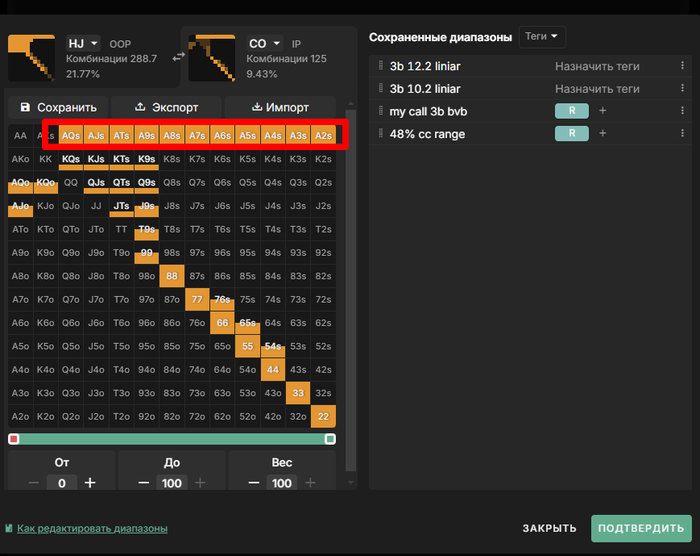700x556 pixels.
Task: Click Назначить теги for 3b 10.2 liniar
Action: pos(597,89)
